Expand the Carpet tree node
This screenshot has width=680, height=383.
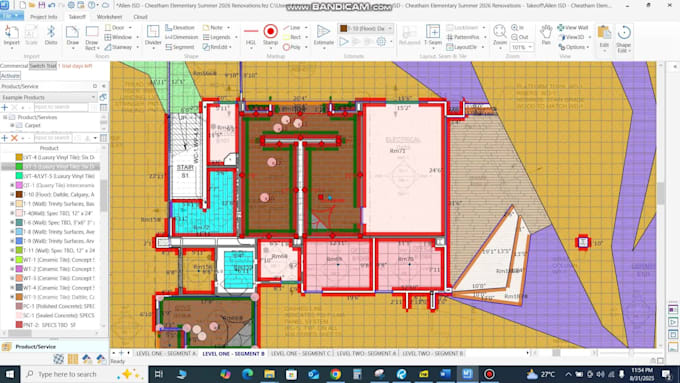tap(13, 125)
